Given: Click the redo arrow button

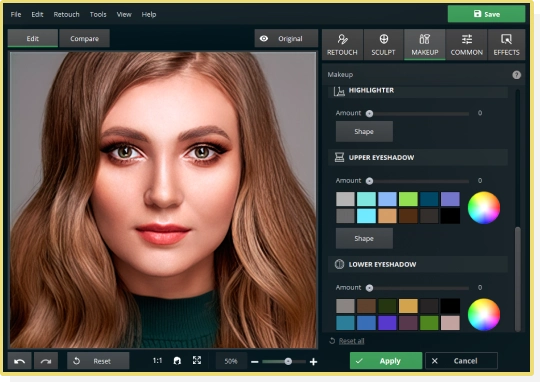Looking at the screenshot, I should (x=46, y=361).
